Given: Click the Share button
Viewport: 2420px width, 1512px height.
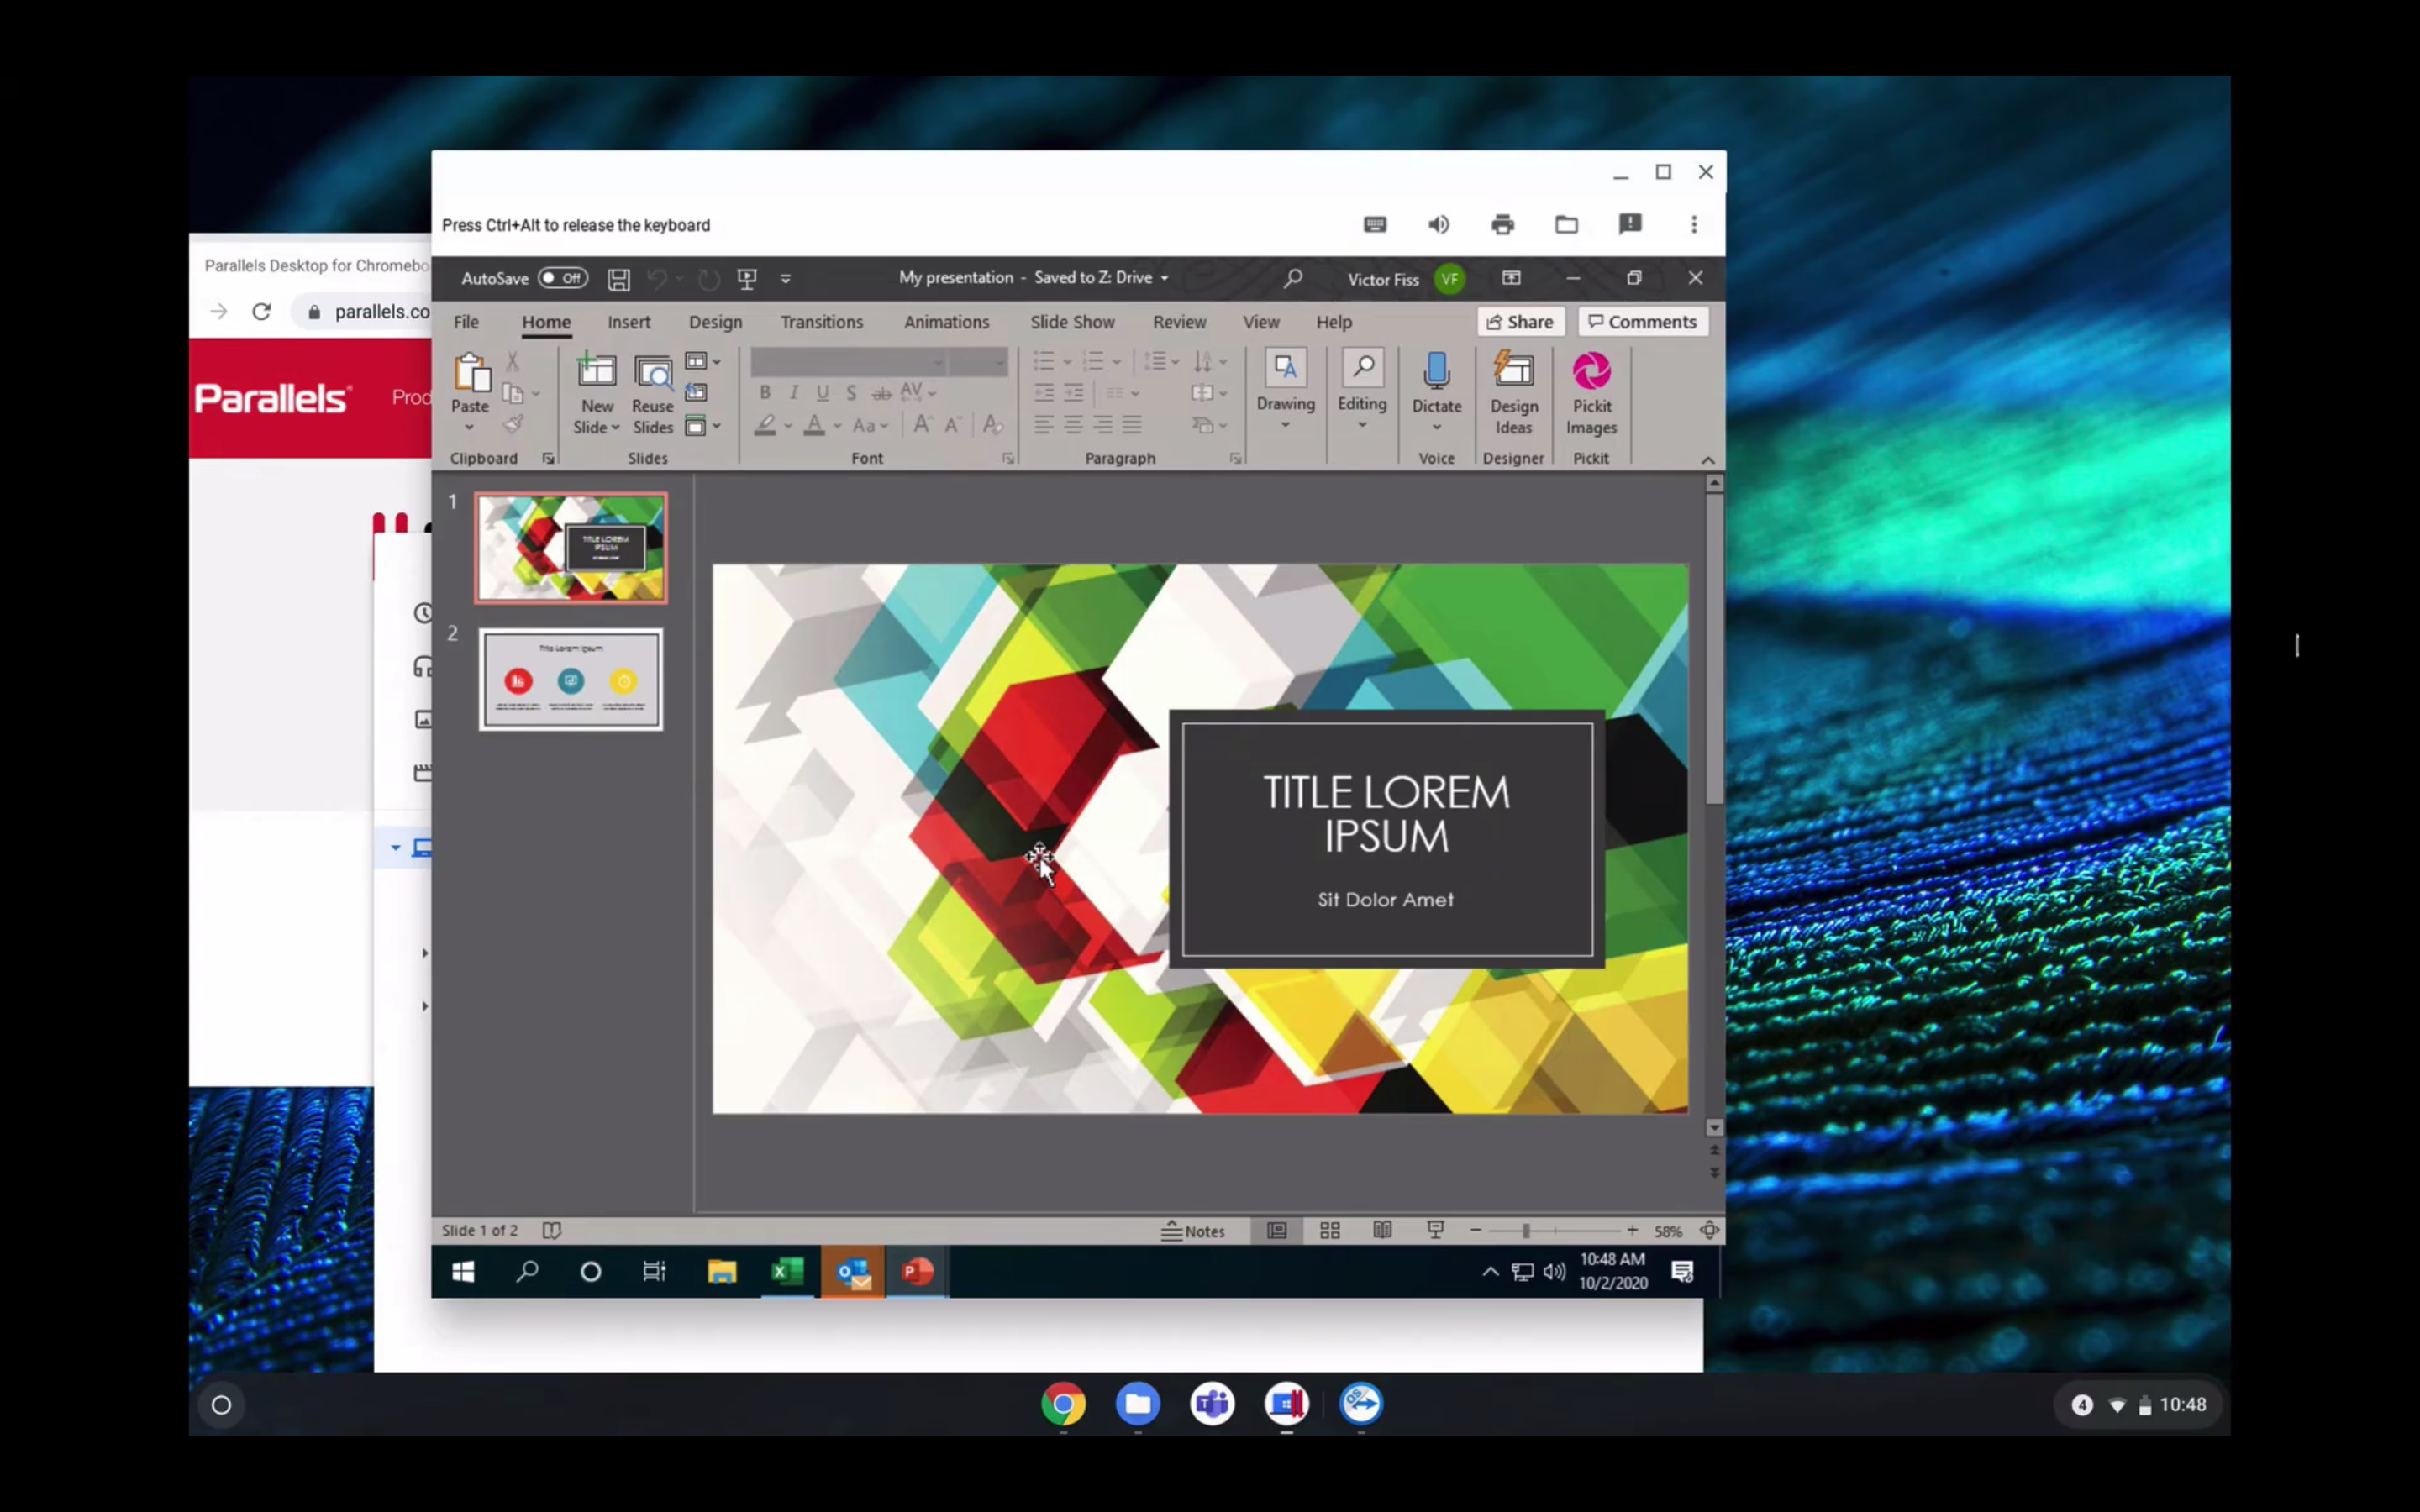Looking at the screenshot, I should tap(1520, 321).
